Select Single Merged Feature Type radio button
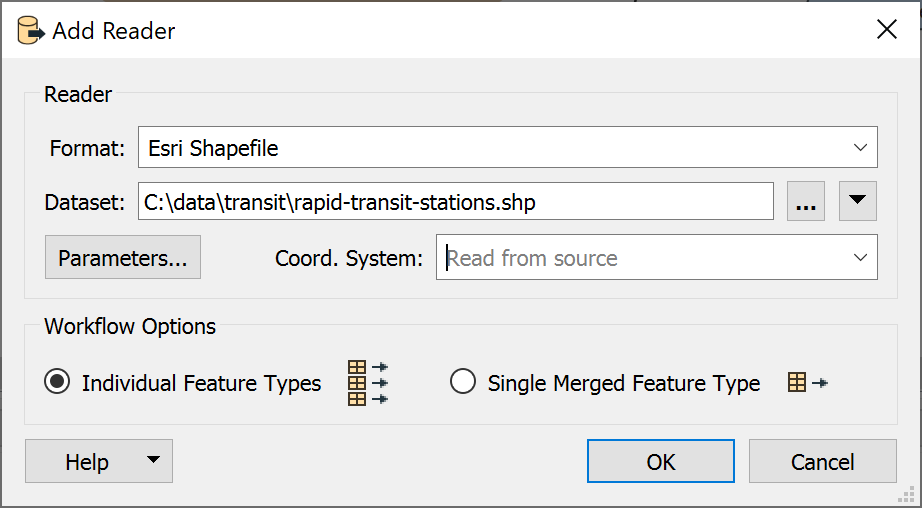The width and height of the screenshot is (922, 508). click(x=463, y=383)
